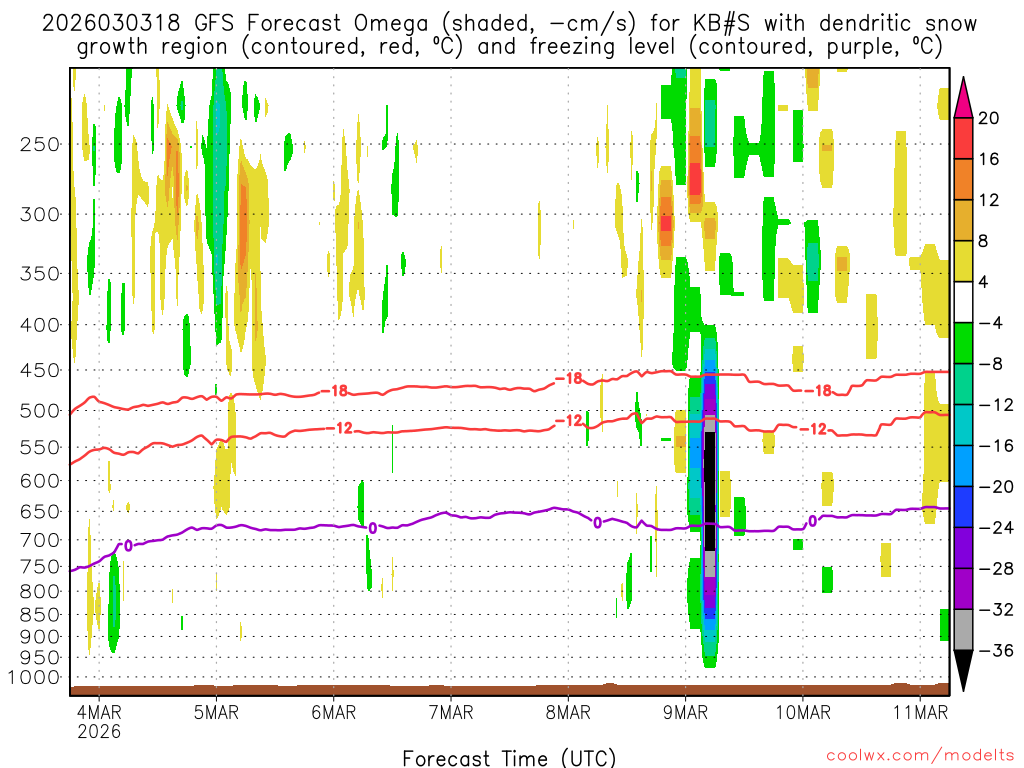Click the 7MAR time axis label
Viewport: 1024px width, 768px height.
pos(451,712)
